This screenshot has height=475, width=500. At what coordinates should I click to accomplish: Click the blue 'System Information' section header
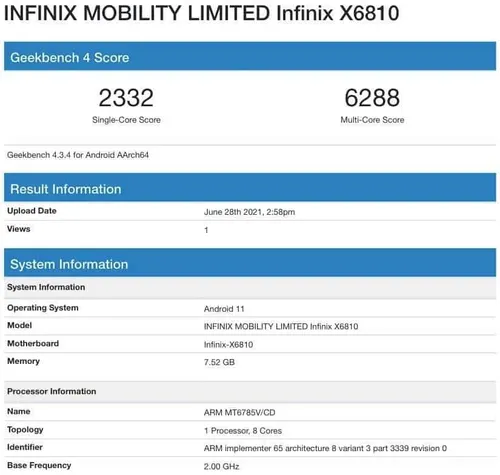250,263
